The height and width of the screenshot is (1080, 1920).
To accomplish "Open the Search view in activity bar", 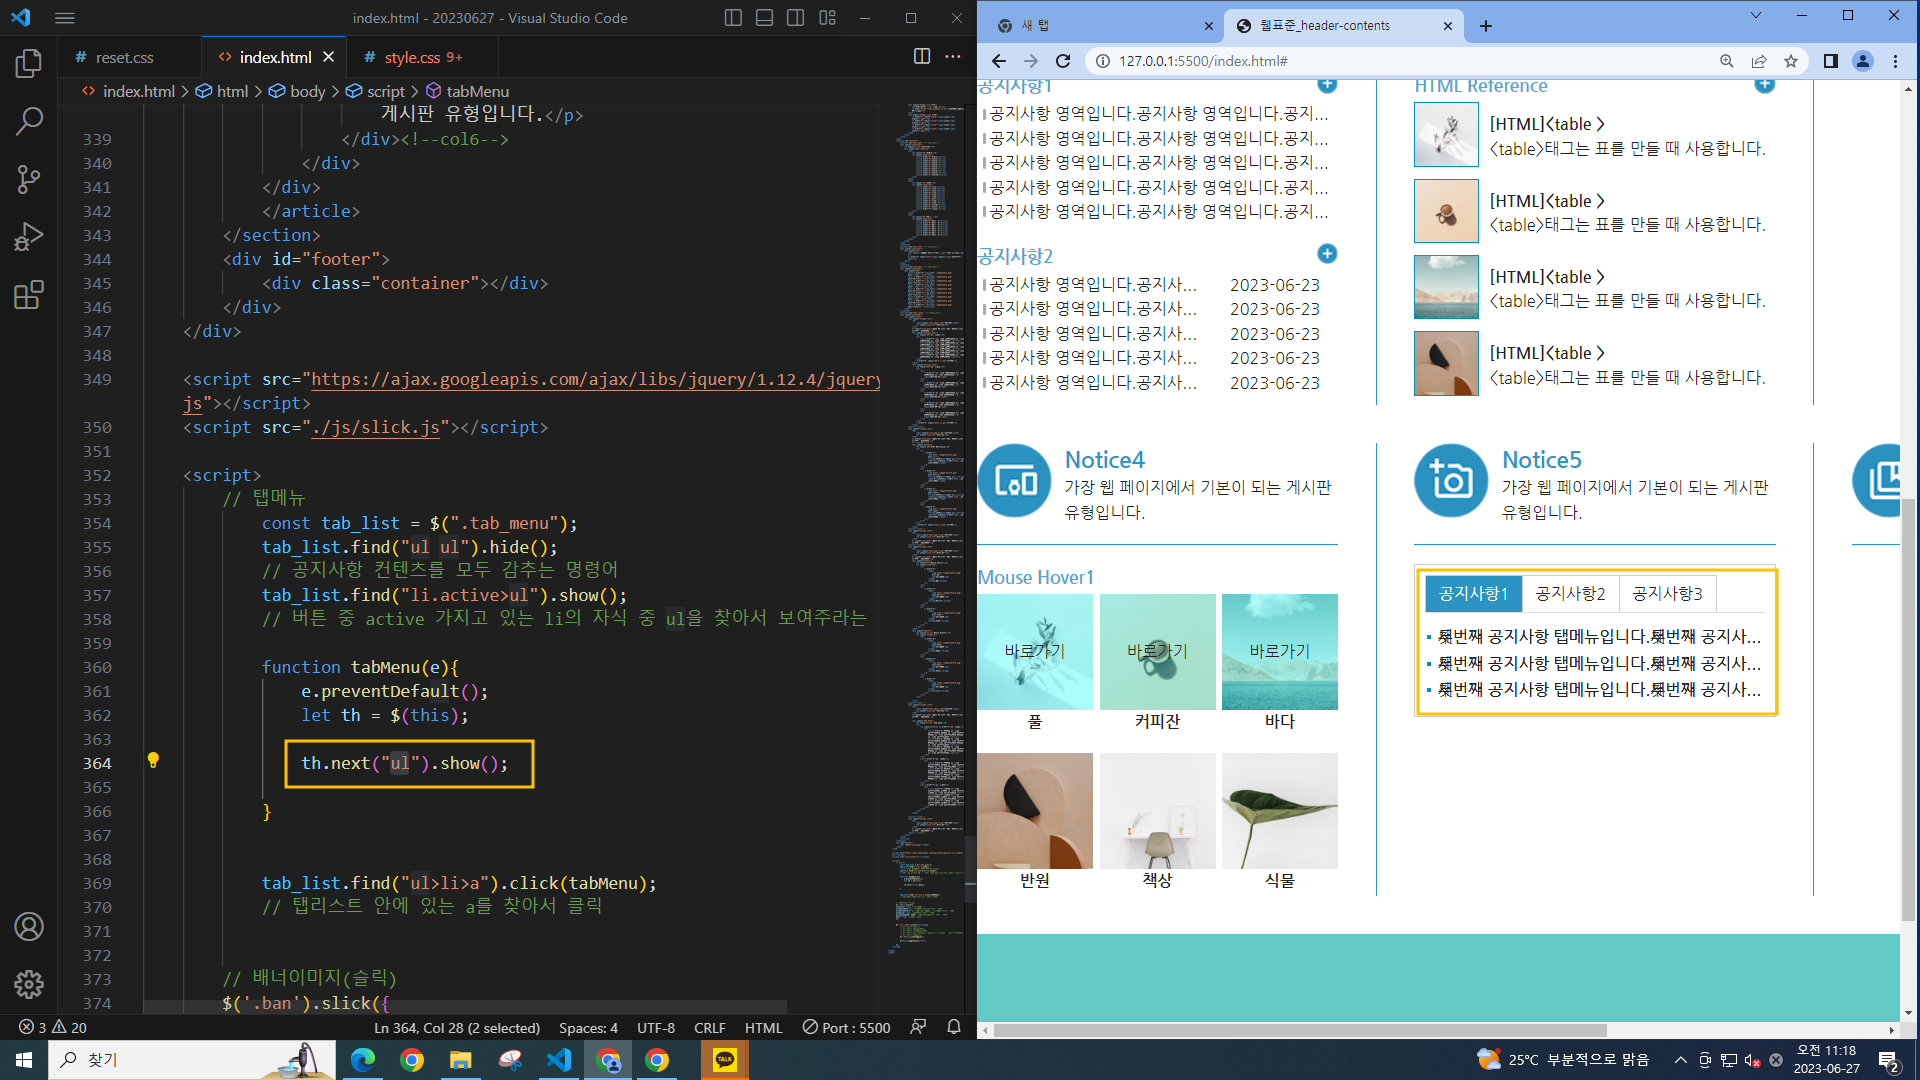I will pos(29,122).
